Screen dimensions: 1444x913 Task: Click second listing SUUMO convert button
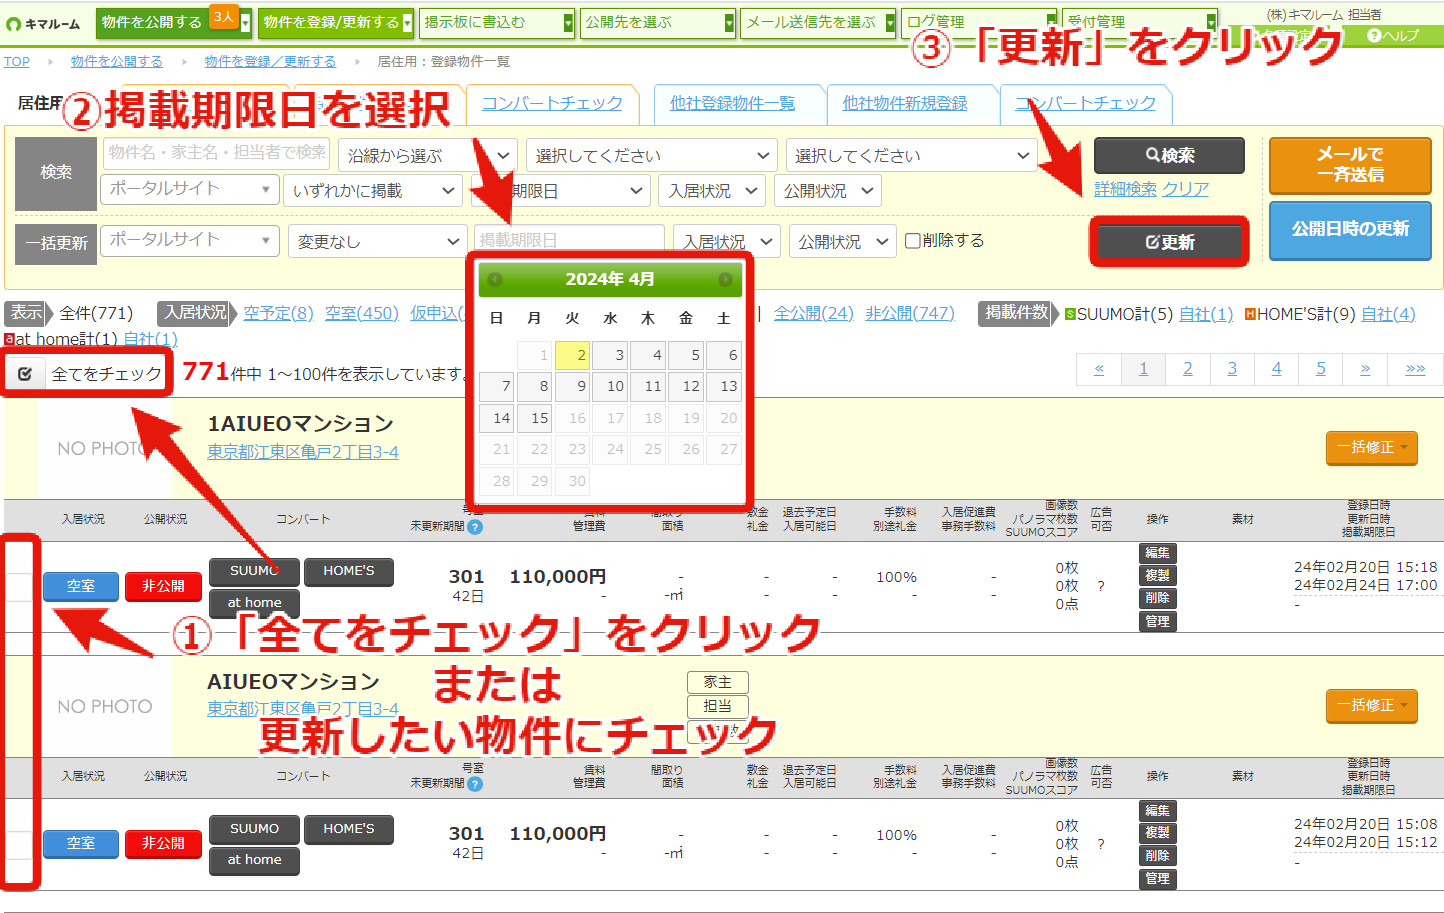pyautogui.click(x=254, y=829)
